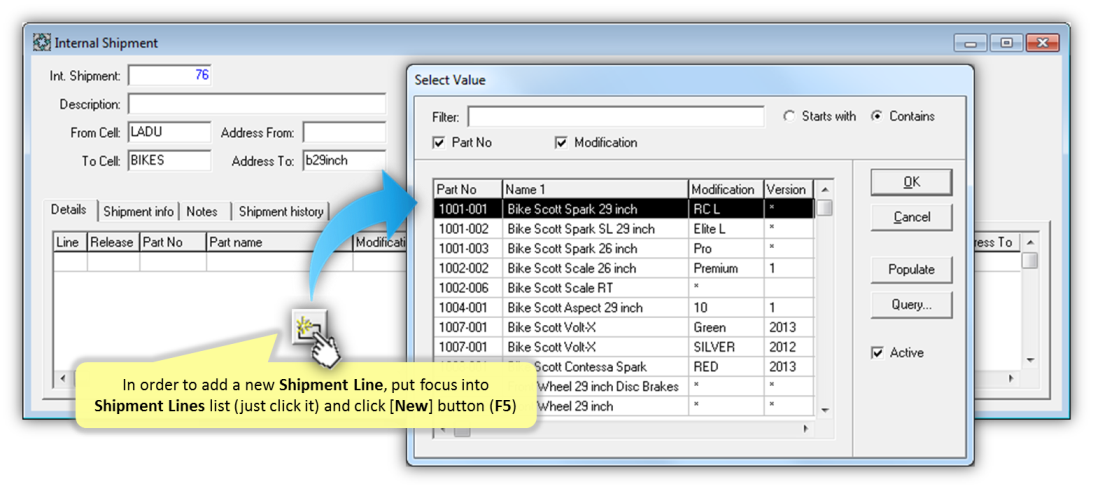Click the To Cell field BIKES

(x=169, y=161)
